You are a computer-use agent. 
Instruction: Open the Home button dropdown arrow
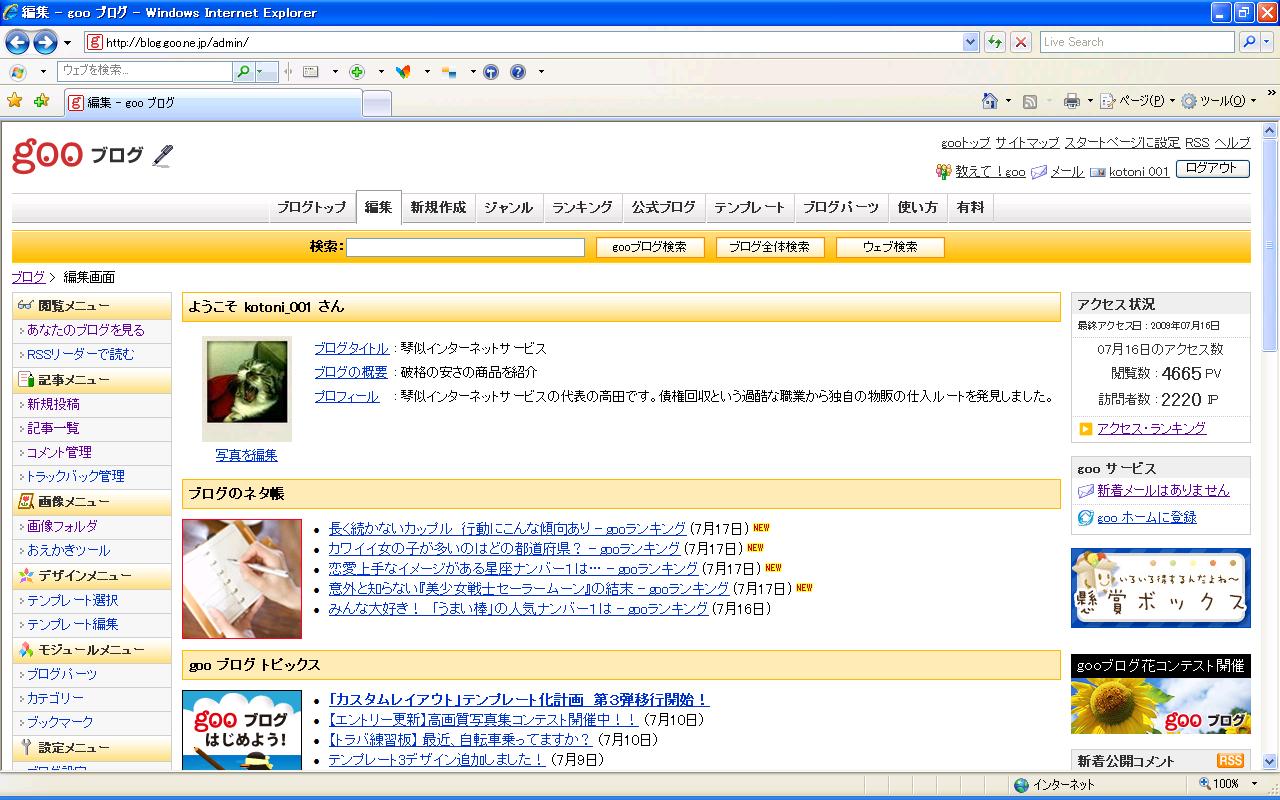(x=1008, y=101)
